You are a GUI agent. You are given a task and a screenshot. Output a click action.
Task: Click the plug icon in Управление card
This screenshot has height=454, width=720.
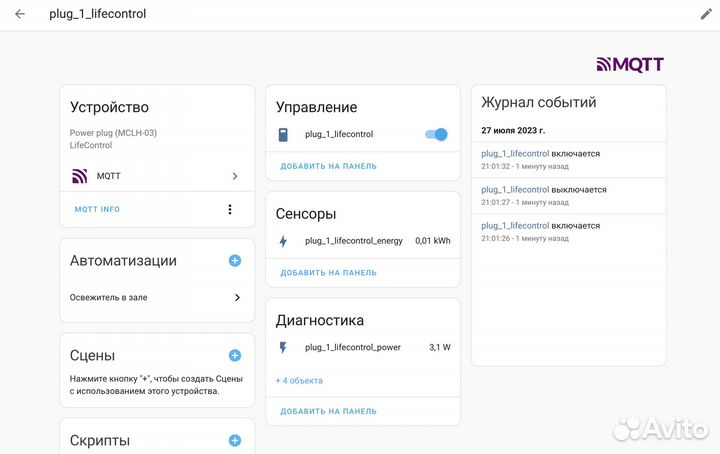pos(283,135)
